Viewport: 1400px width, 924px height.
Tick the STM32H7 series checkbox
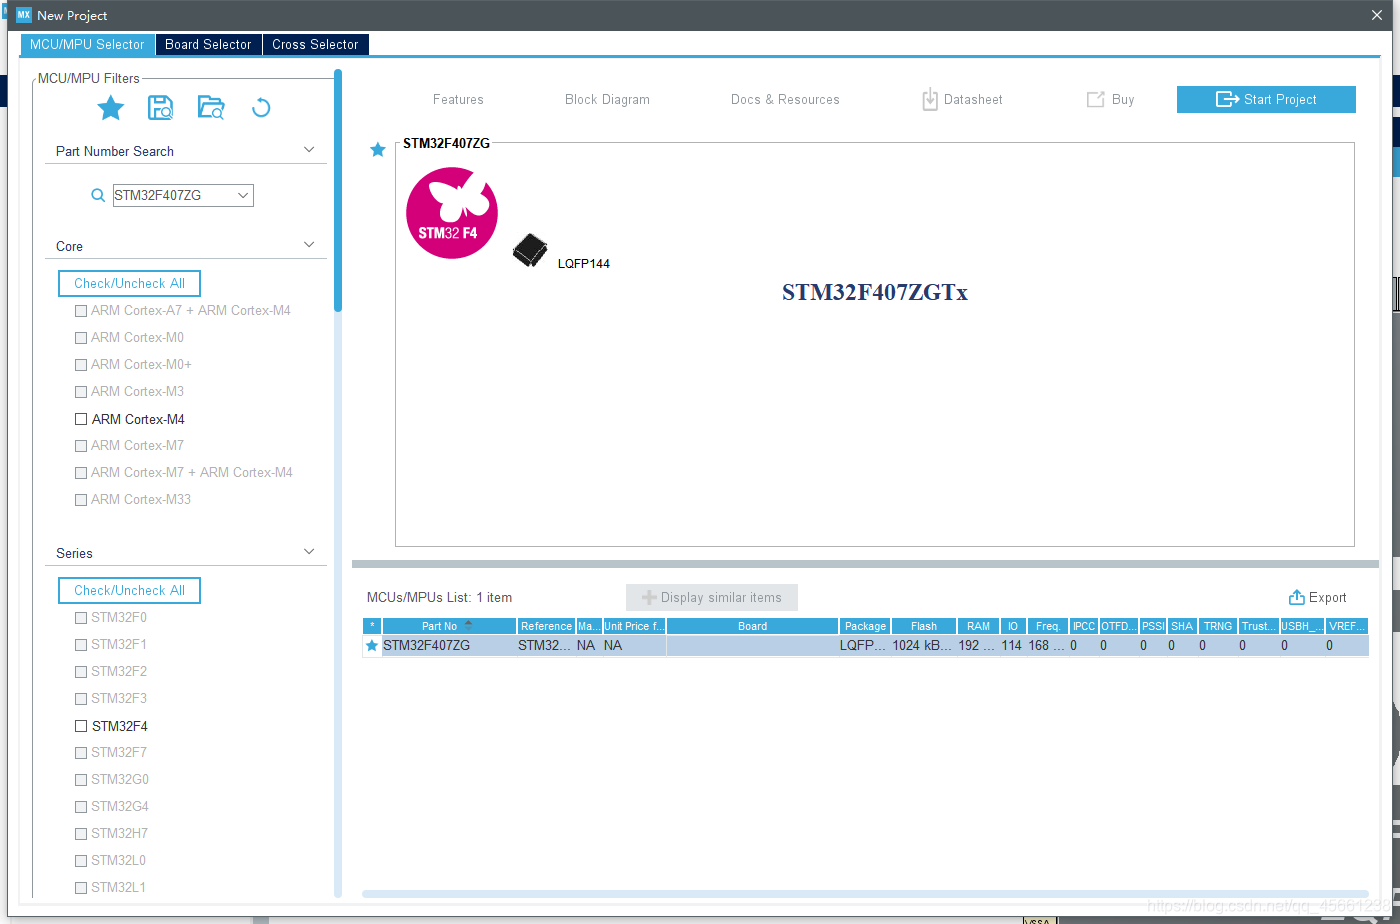click(81, 834)
